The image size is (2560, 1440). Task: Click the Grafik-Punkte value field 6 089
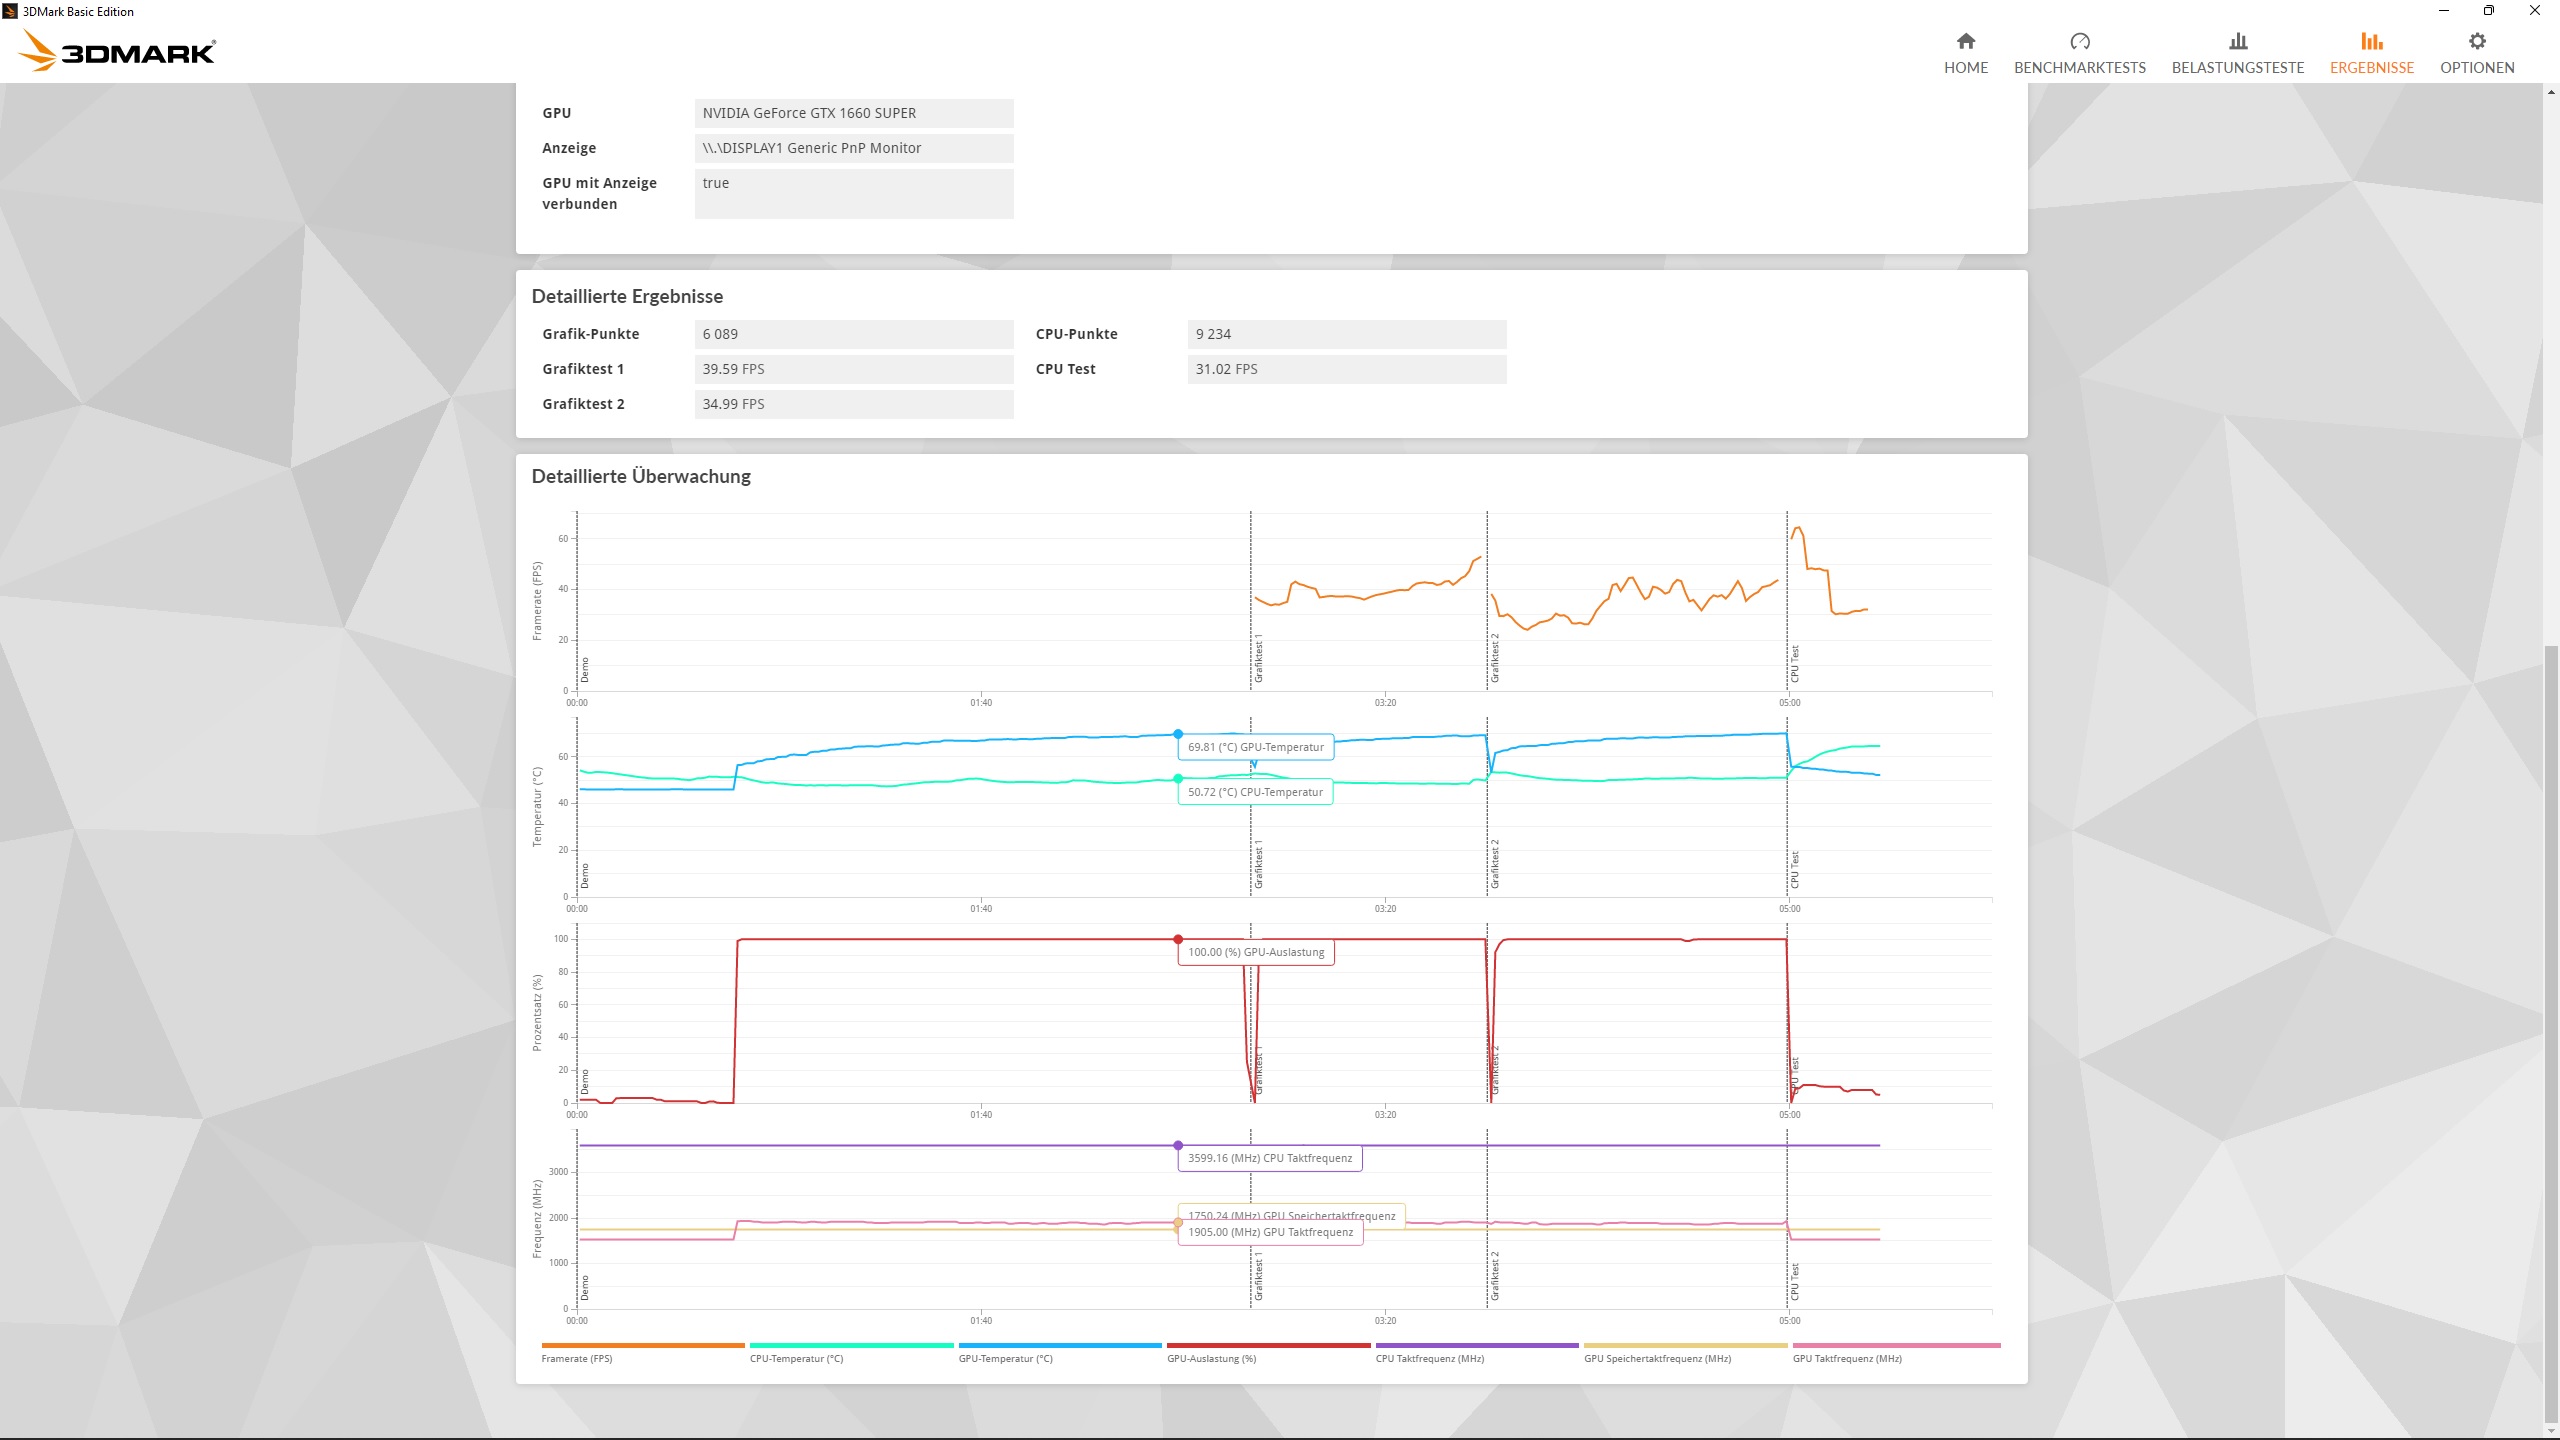click(853, 334)
